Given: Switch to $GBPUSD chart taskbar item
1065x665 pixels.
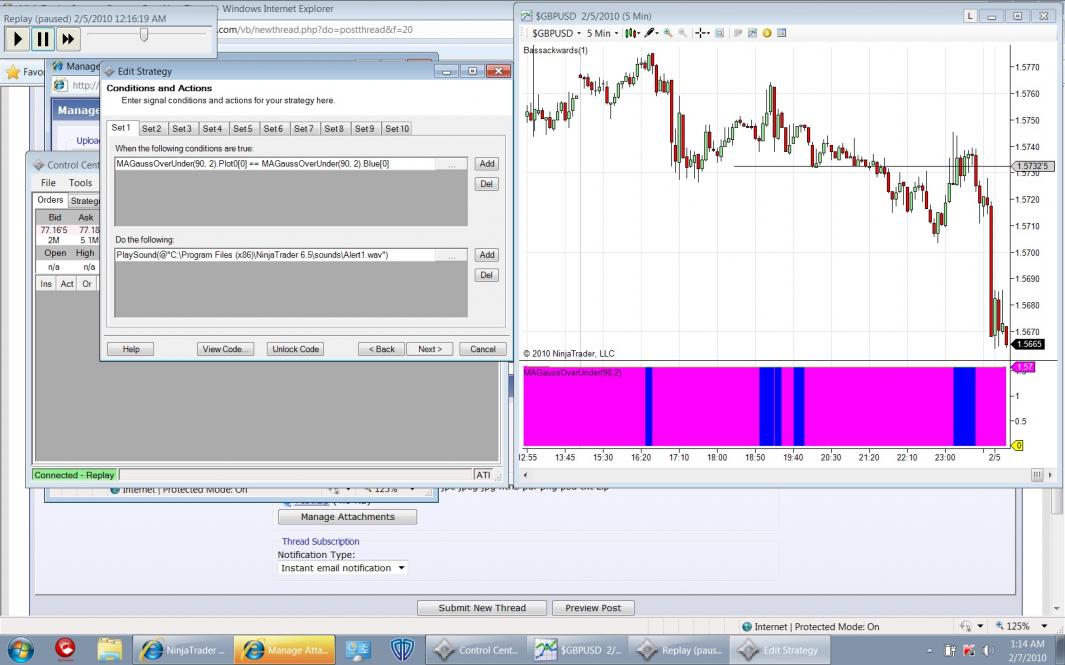Looking at the screenshot, I should [577, 650].
